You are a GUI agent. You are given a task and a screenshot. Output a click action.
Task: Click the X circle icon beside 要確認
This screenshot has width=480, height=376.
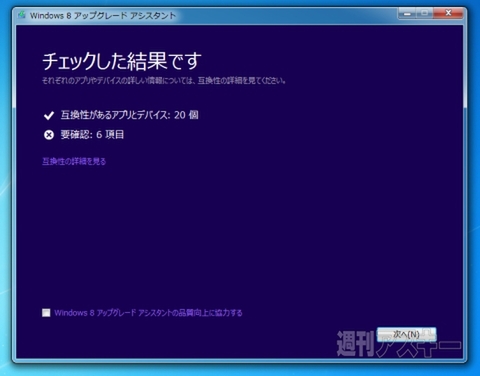click(x=49, y=135)
